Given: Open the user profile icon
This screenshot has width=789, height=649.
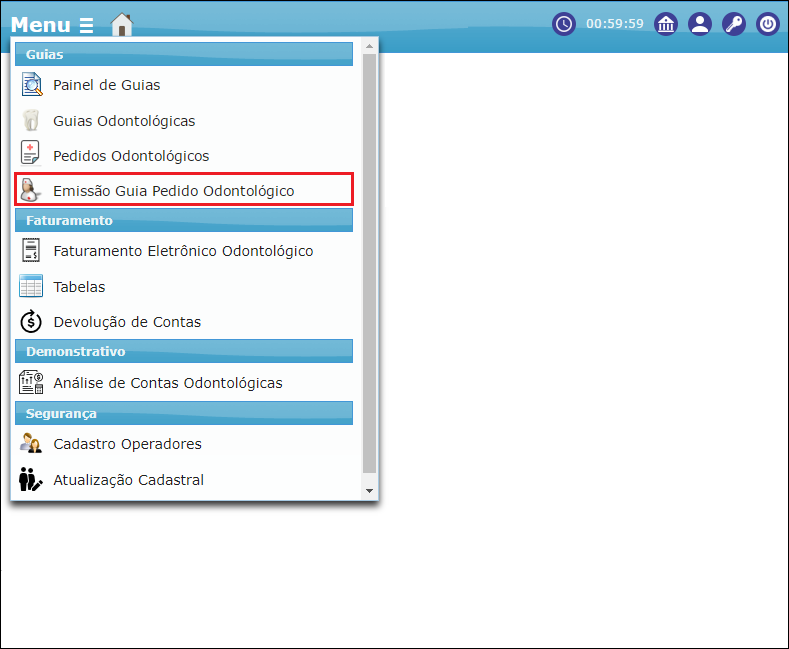Looking at the screenshot, I should (700, 24).
